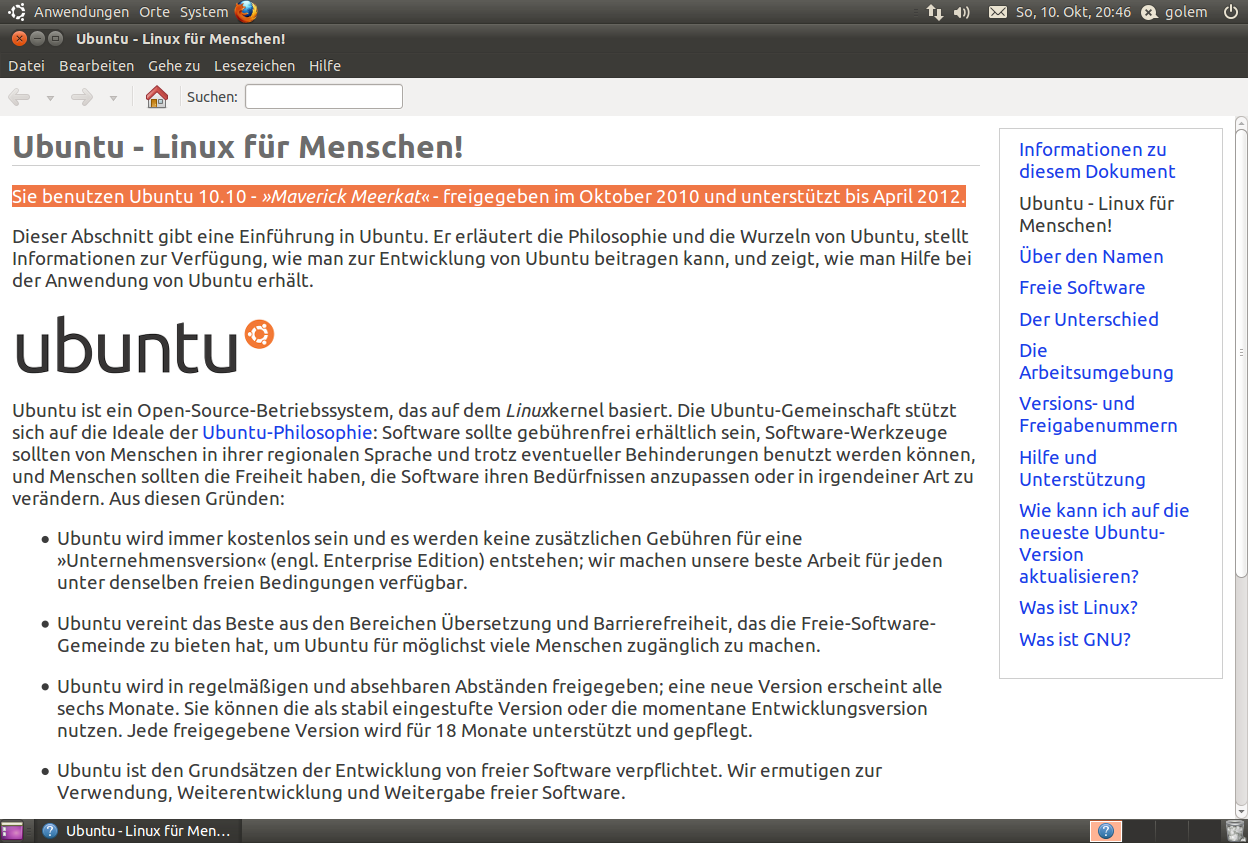
Task: Open 'Der Unterschied' sidebar link
Action: click(1088, 319)
